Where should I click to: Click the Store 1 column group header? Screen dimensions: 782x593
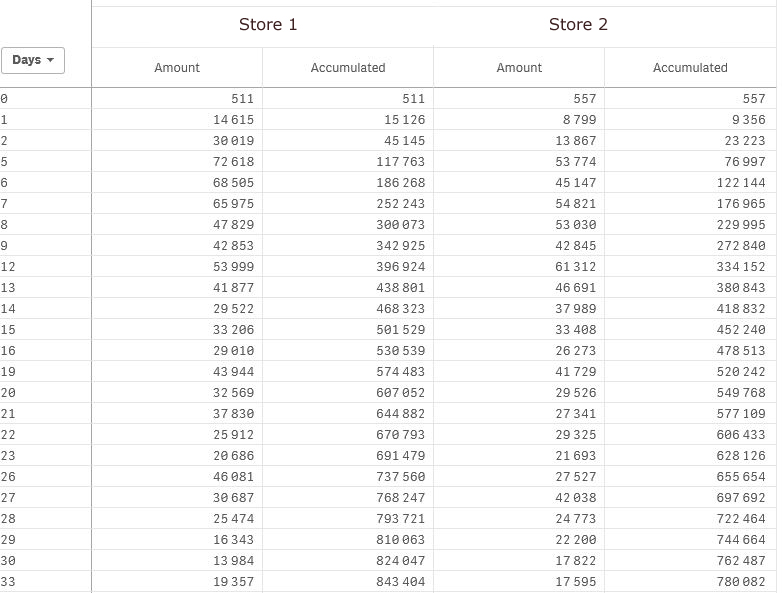click(268, 24)
